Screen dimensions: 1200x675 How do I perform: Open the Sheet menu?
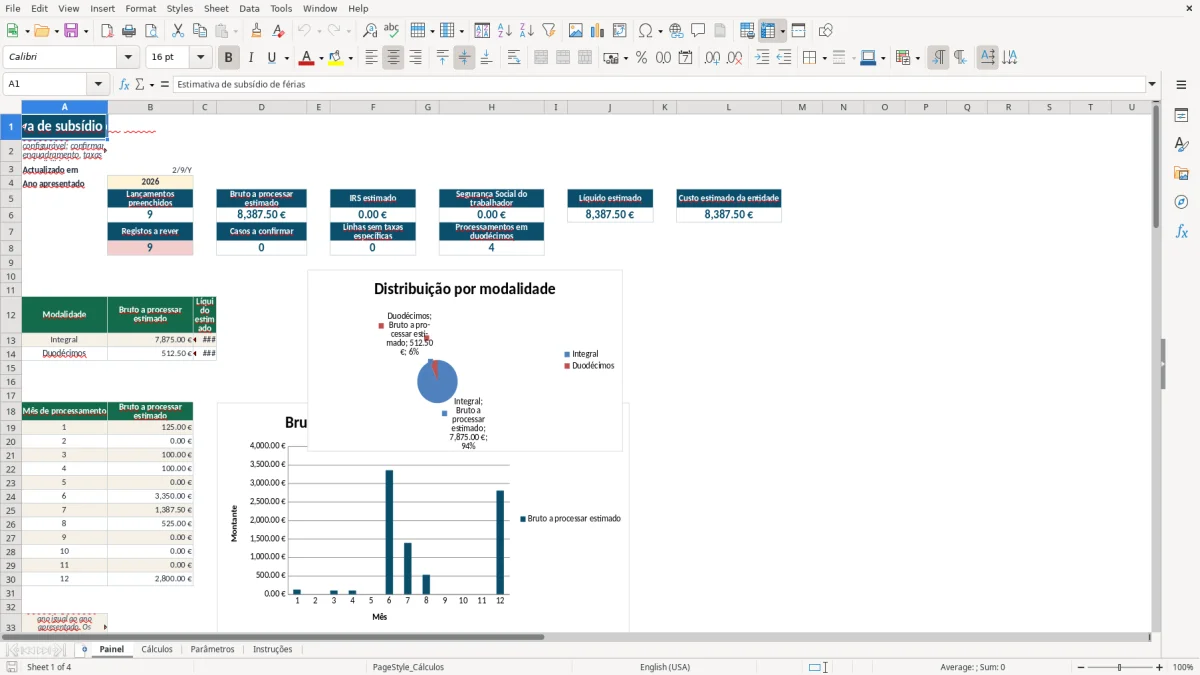pos(216,8)
